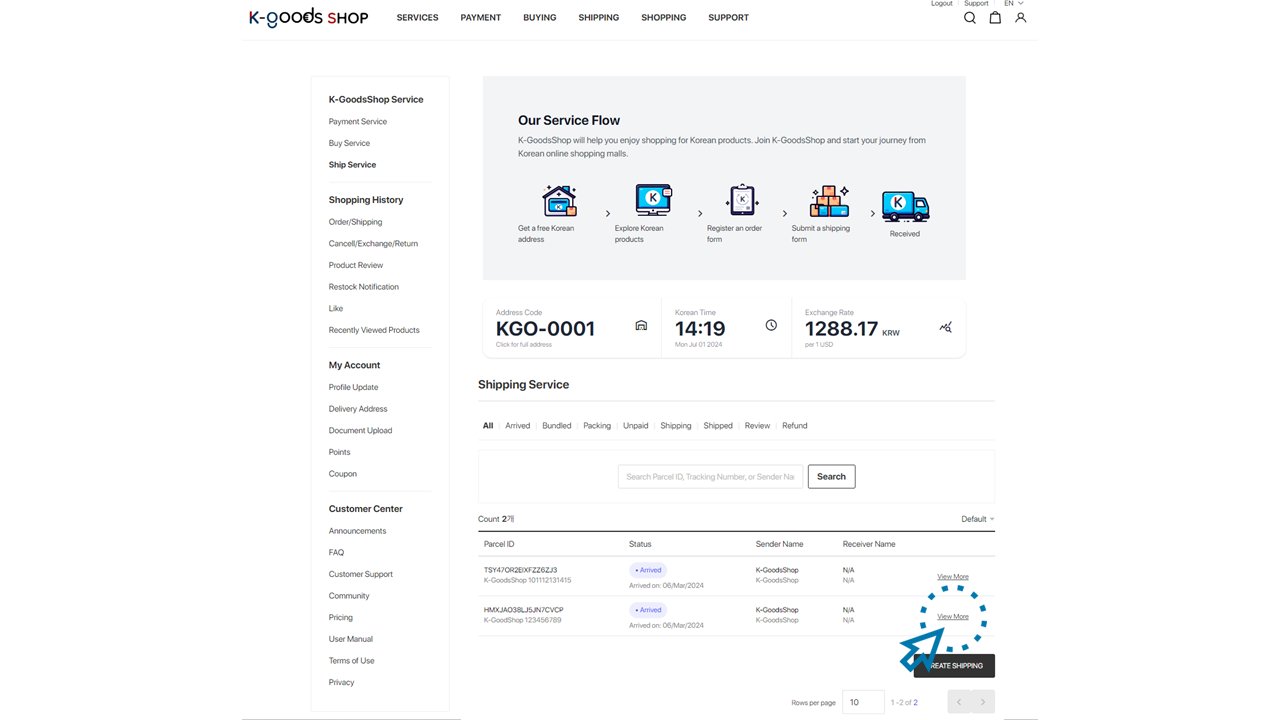Click the warehouse icon beside address code
The image size is (1280, 720).
(641, 326)
